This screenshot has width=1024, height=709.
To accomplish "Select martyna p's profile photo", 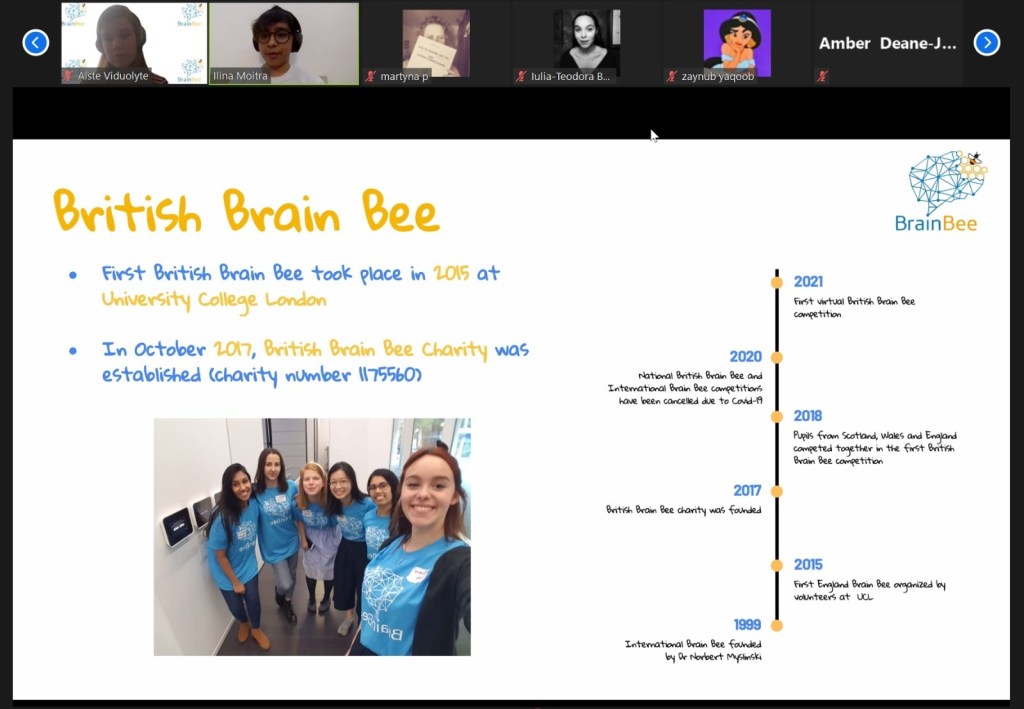I will pyautogui.click(x=436, y=42).
